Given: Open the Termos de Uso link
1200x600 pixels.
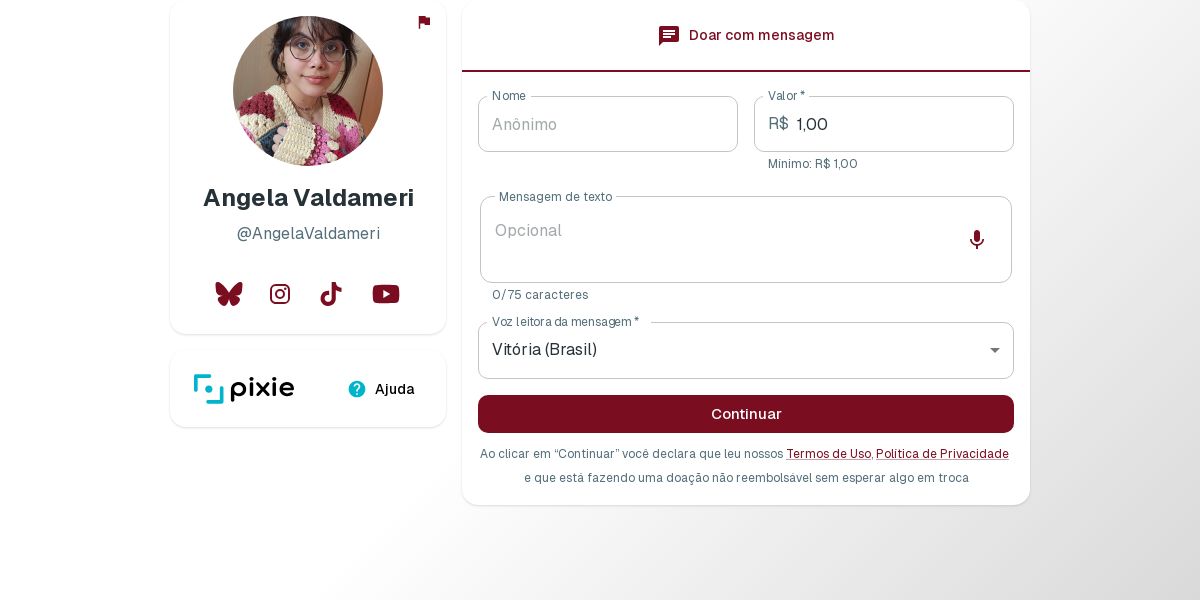Looking at the screenshot, I should 828,454.
